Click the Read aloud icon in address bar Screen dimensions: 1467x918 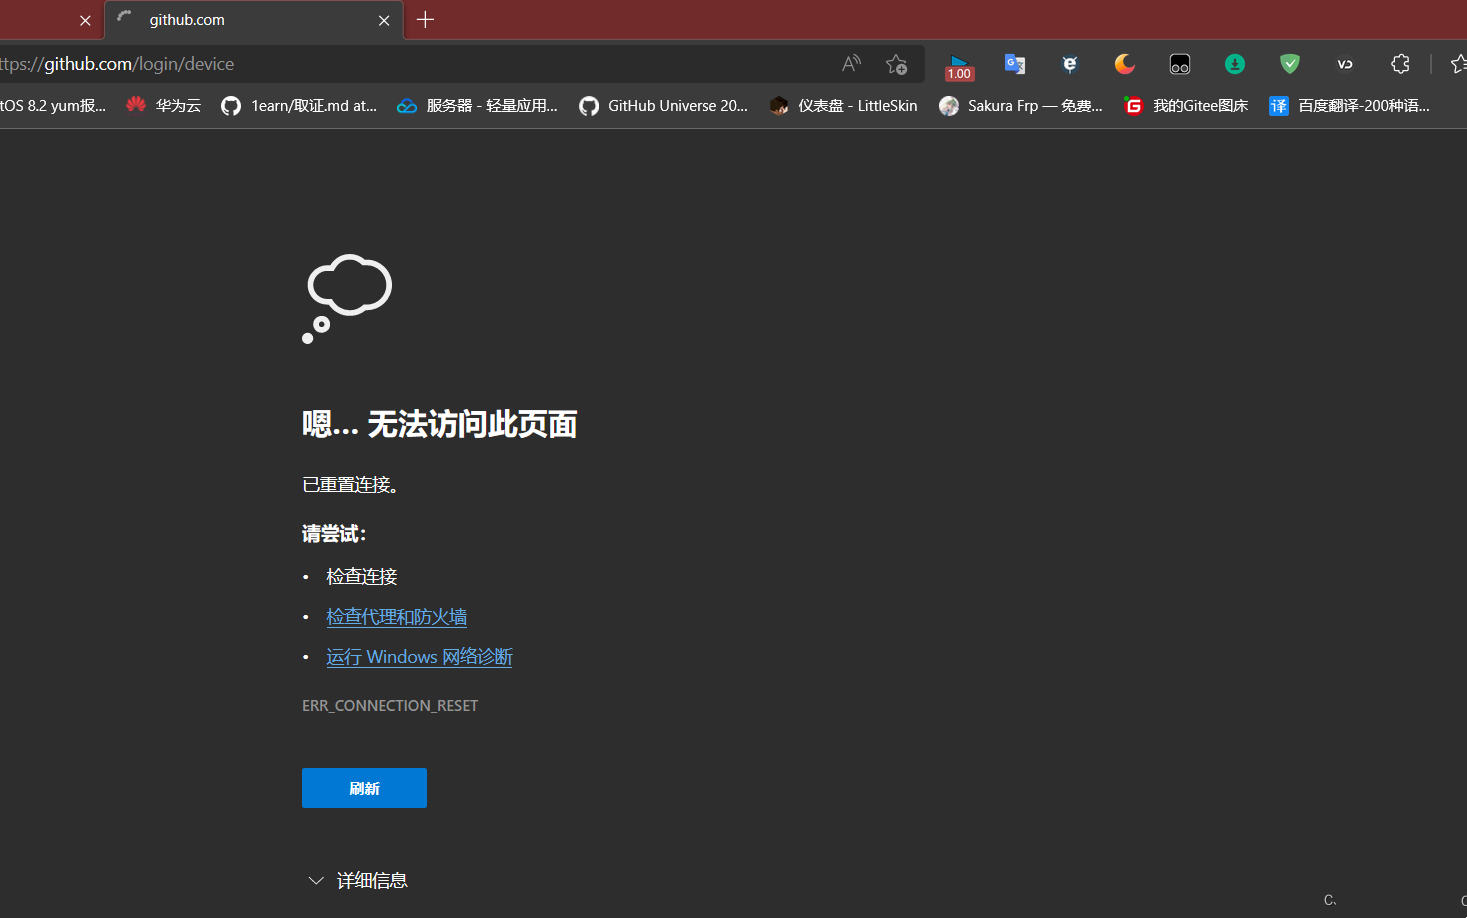851,64
